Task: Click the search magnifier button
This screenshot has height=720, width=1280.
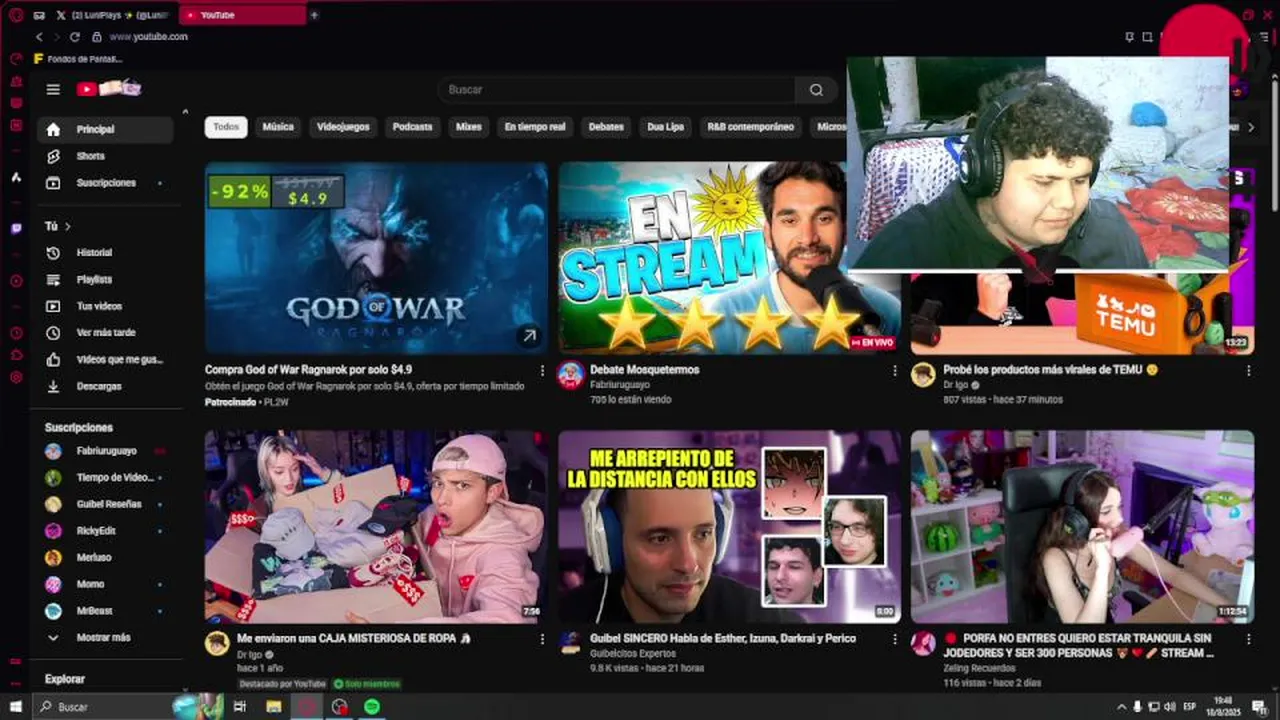Action: (816, 90)
